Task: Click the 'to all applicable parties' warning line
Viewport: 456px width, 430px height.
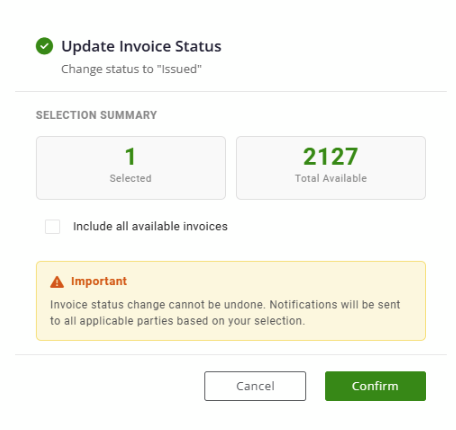Action: (x=177, y=321)
